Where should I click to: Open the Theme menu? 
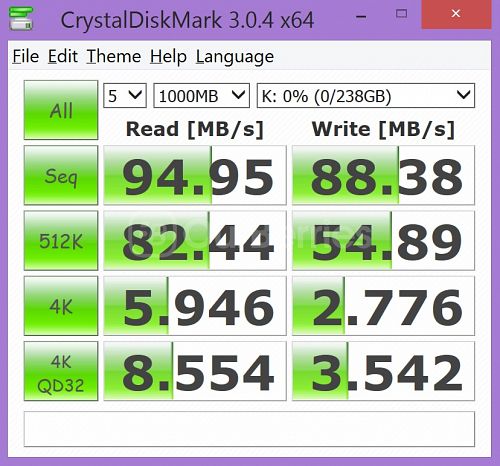[x=114, y=56]
